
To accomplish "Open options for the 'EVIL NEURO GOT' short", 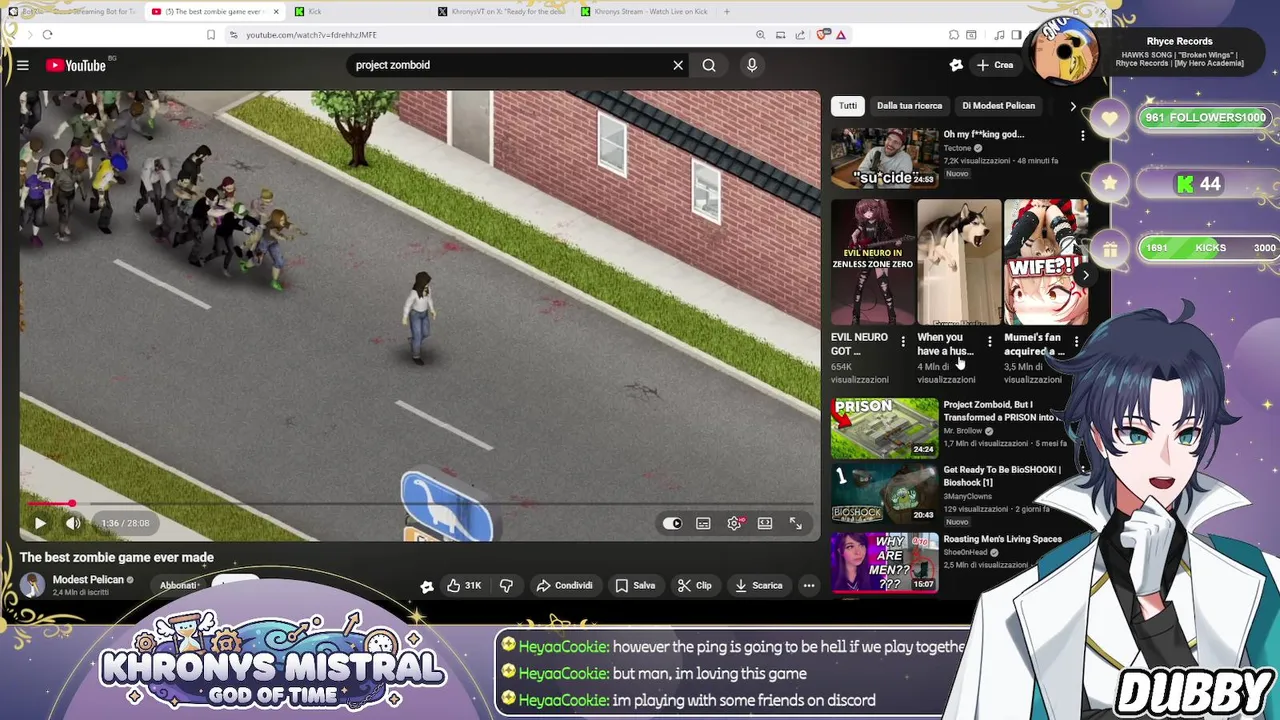I will click(x=903, y=343).
